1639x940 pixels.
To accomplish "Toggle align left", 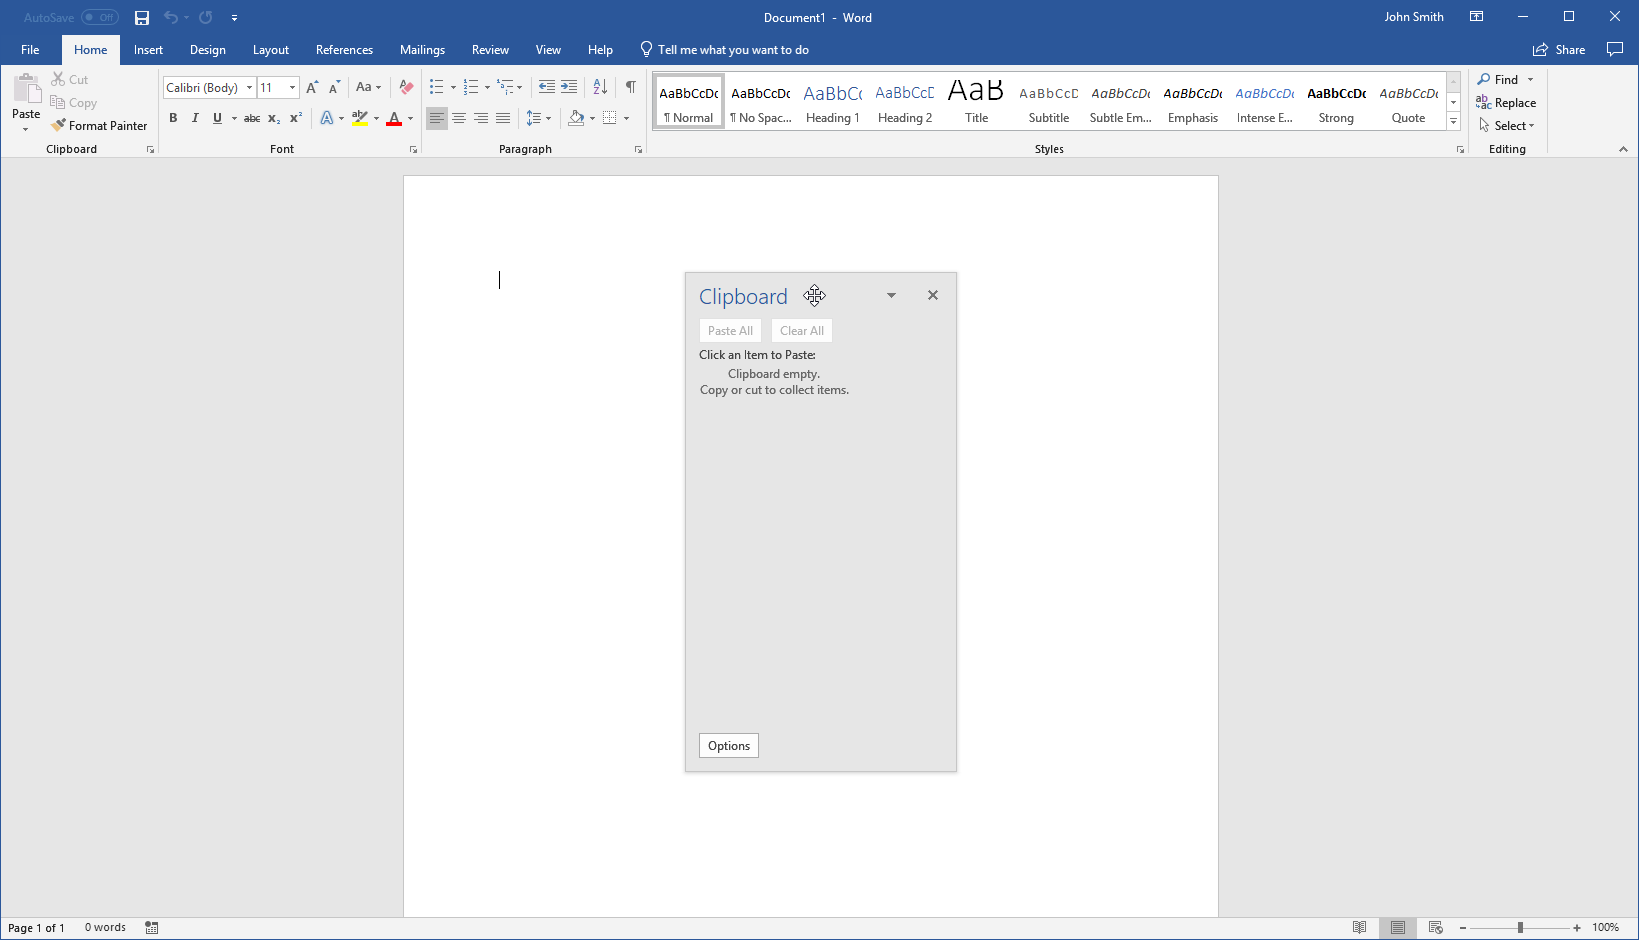I will pyautogui.click(x=437, y=118).
